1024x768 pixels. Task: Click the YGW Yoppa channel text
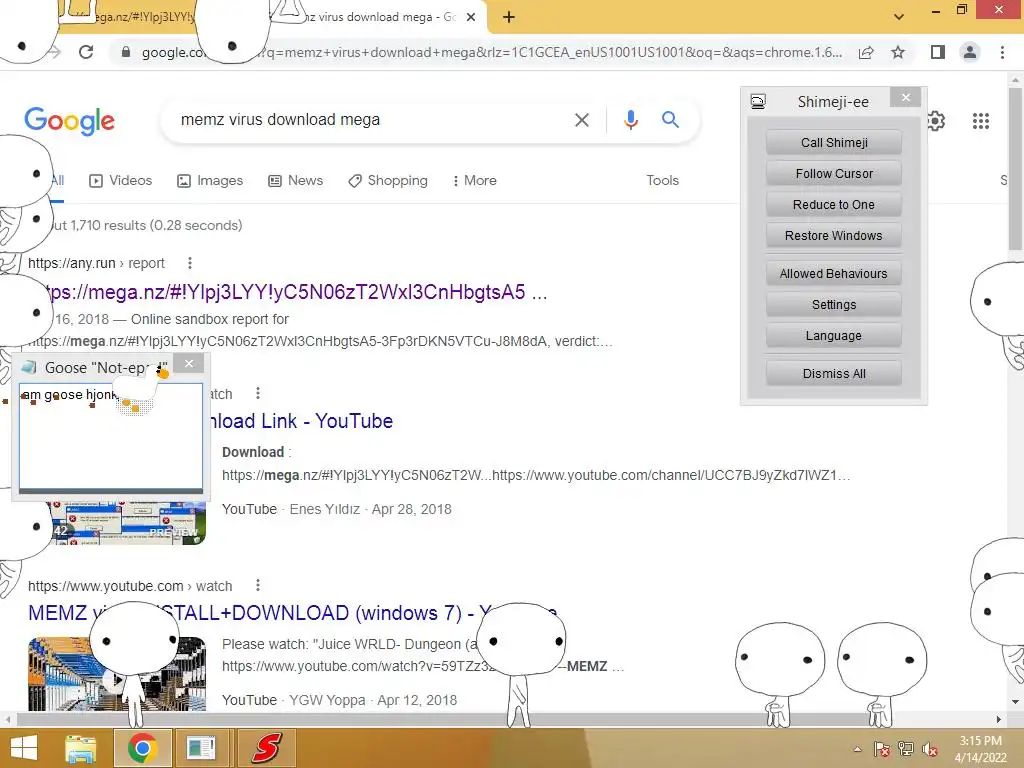tap(327, 701)
